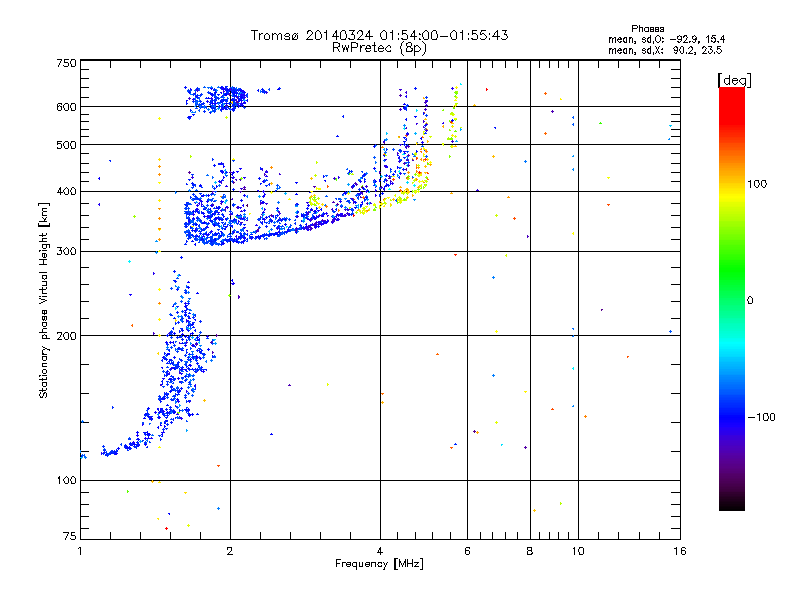Click the y-axis '100' tick label
This screenshot has width=800, height=600.
[66, 481]
